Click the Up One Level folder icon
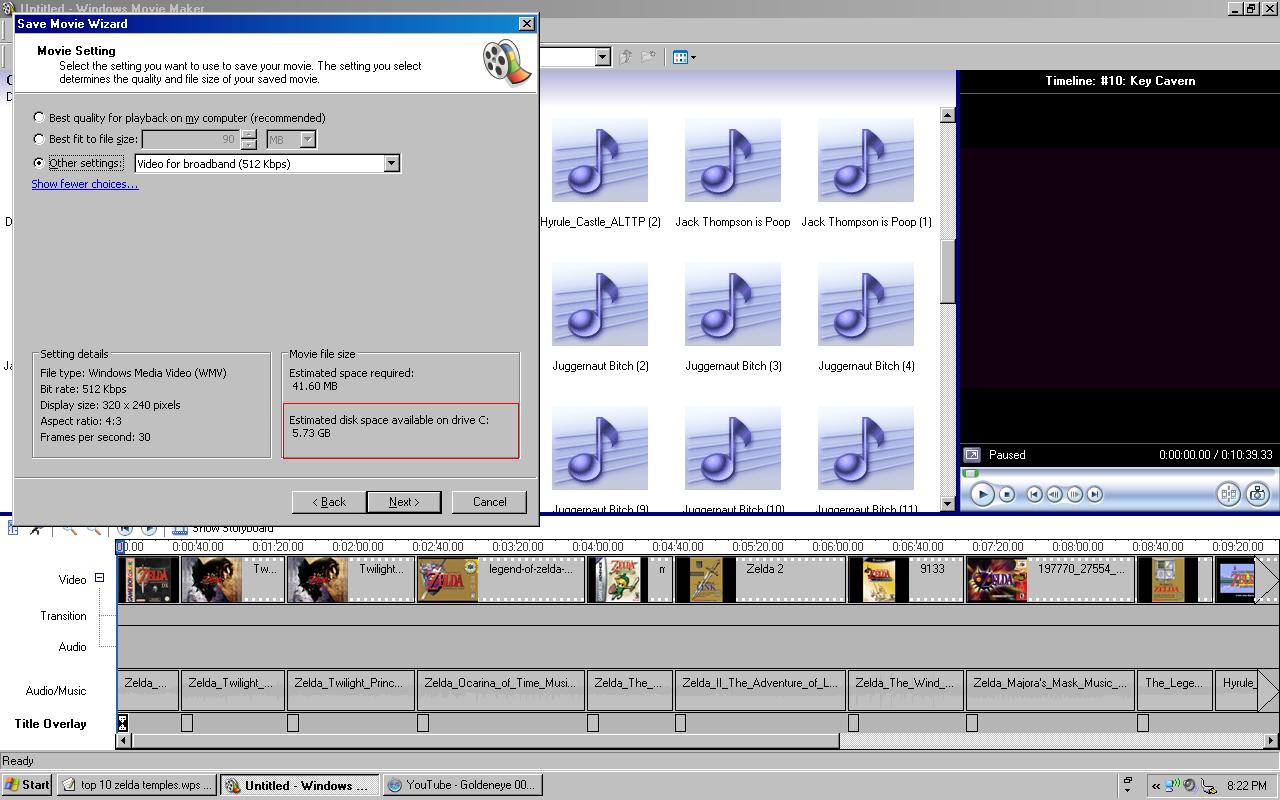1280x800 pixels. point(626,57)
